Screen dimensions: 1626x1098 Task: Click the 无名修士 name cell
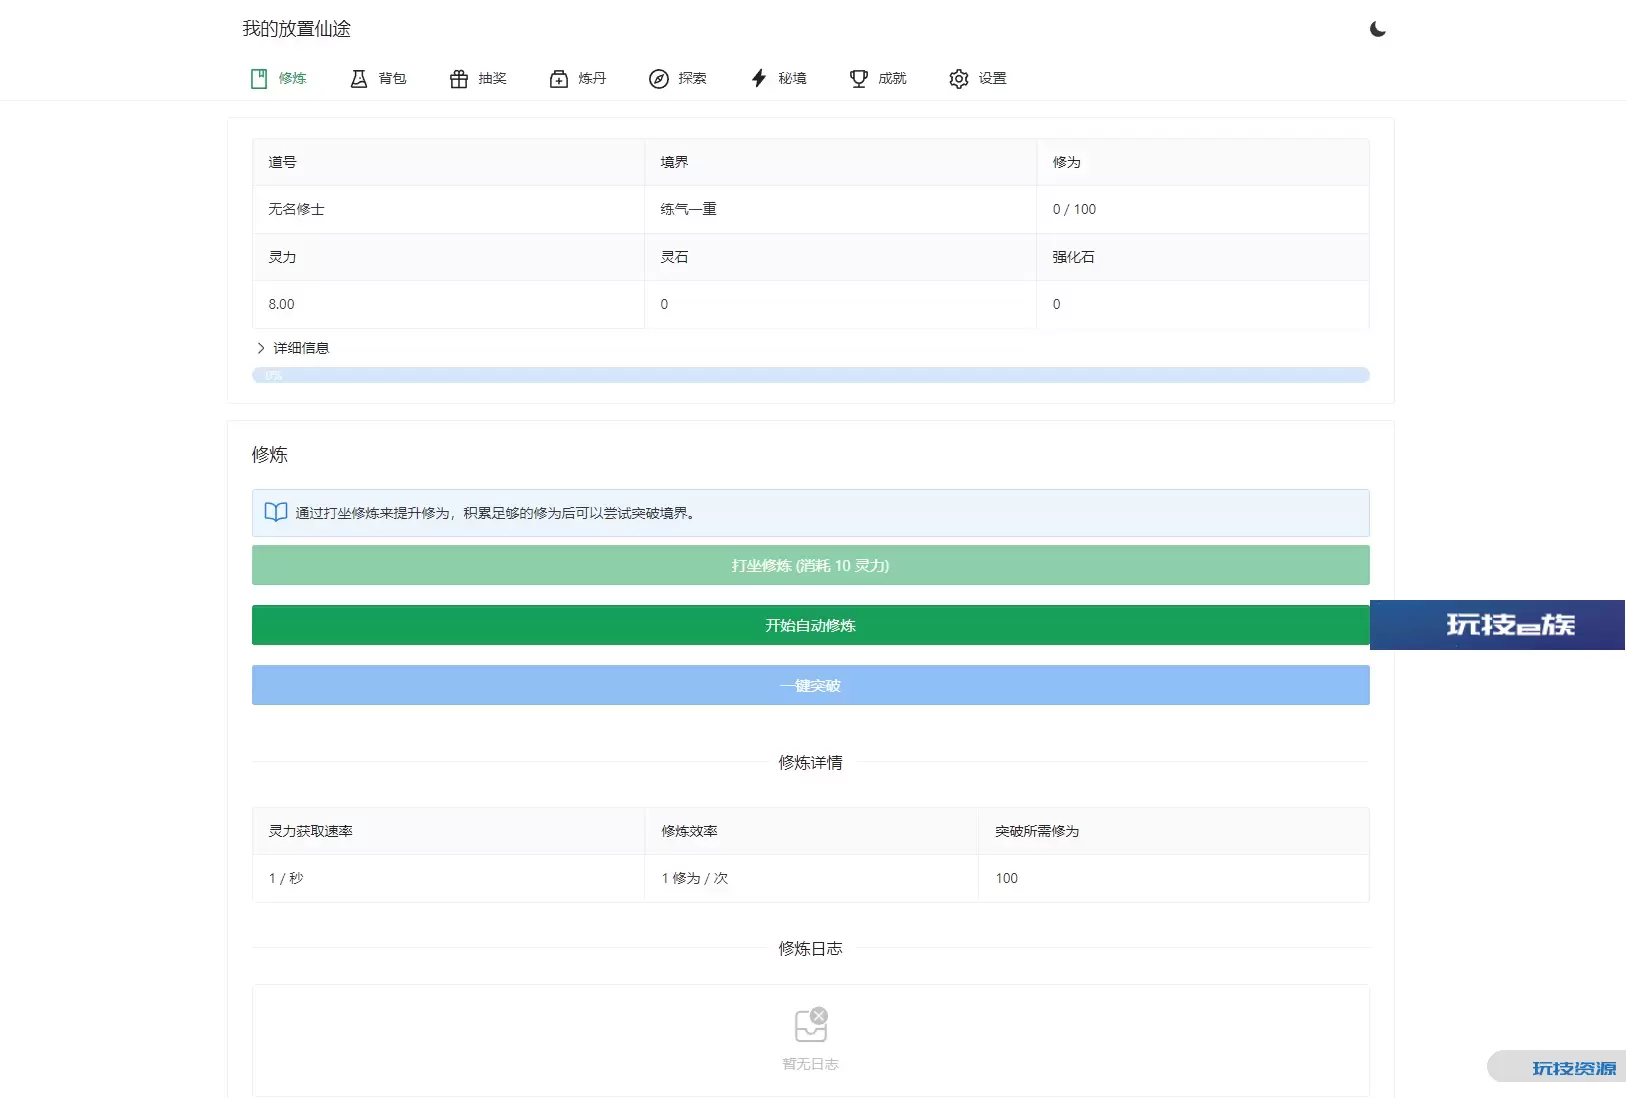pyautogui.click(x=448, y=209)
